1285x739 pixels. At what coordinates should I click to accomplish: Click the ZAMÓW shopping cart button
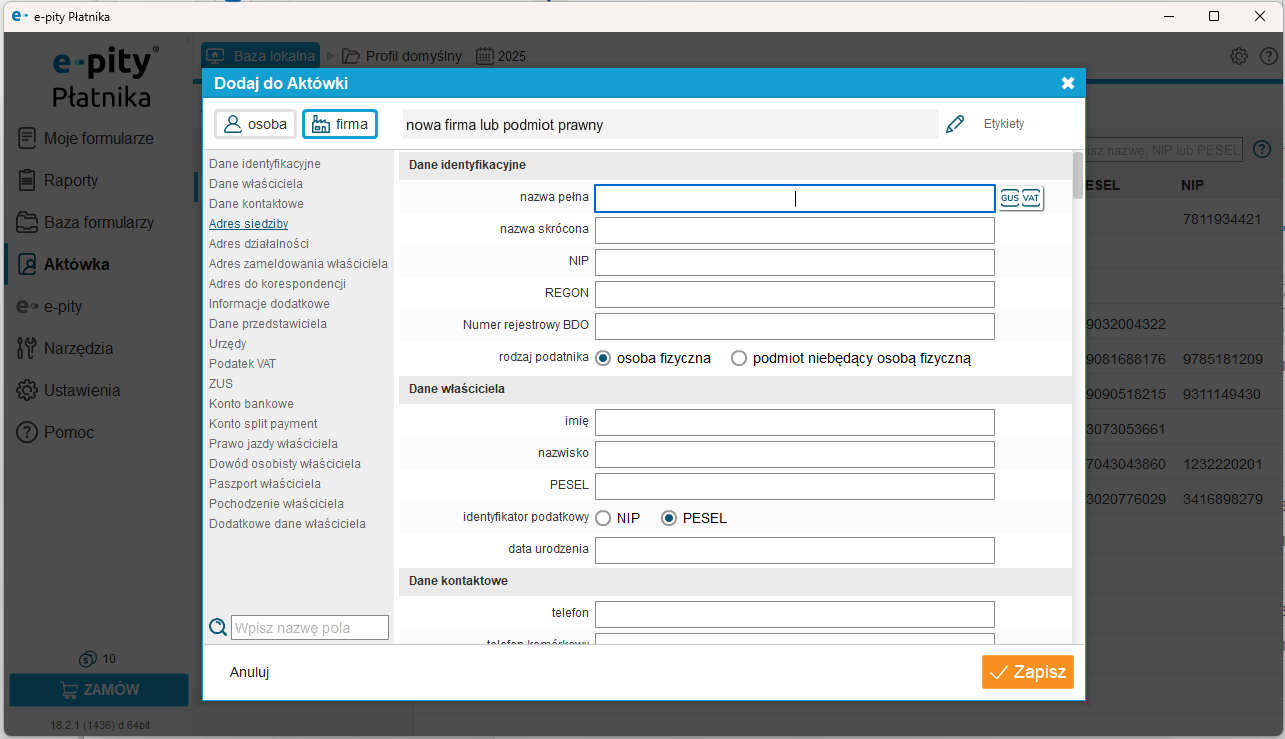tap(99, 690)
